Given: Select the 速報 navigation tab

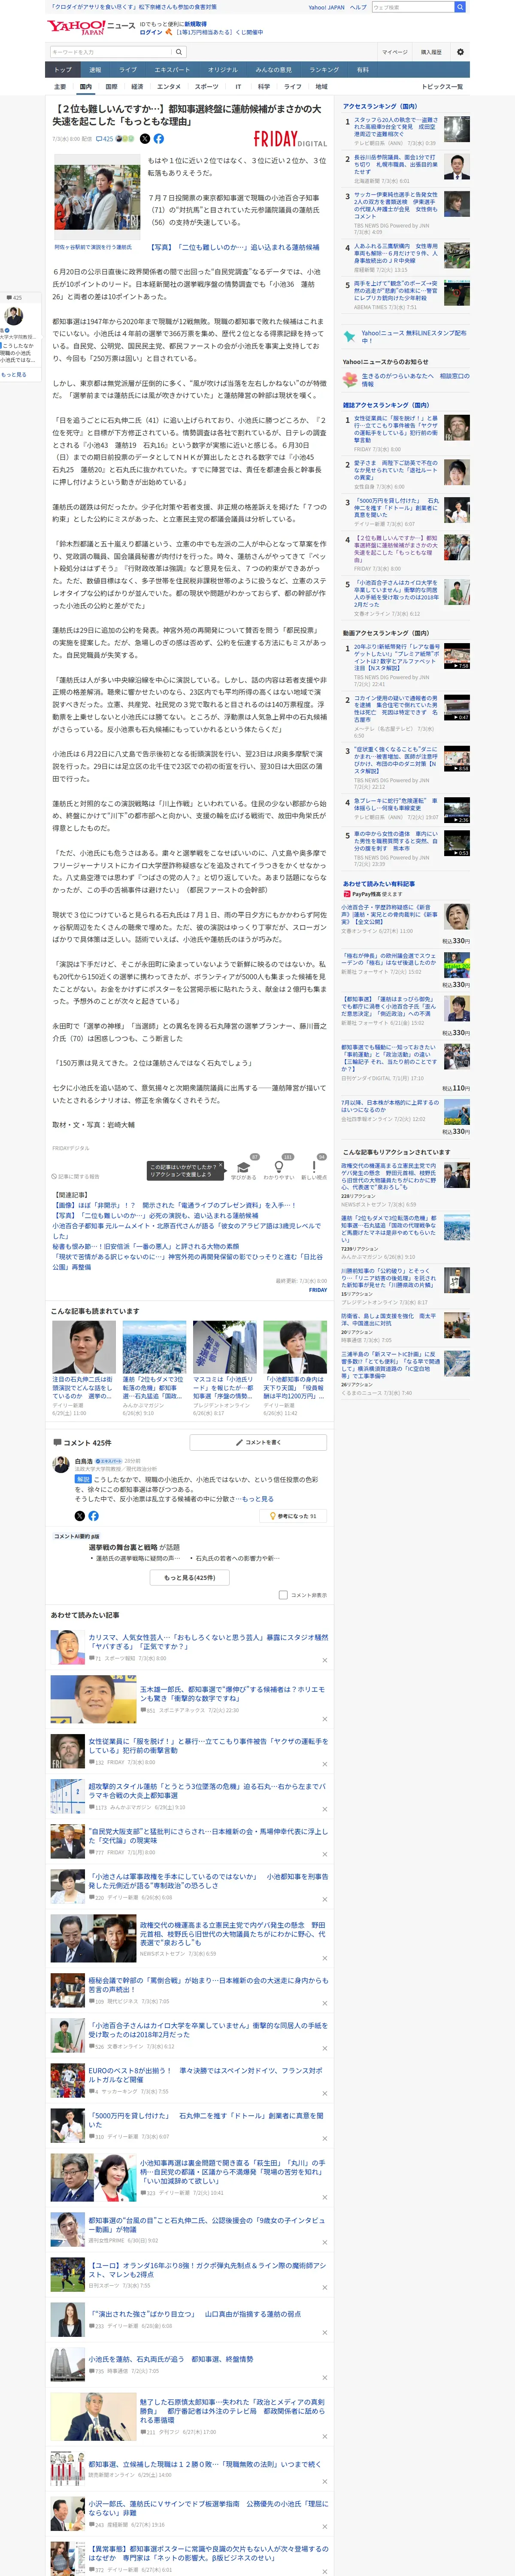Looking at the screenshot, I should point(95,70).
